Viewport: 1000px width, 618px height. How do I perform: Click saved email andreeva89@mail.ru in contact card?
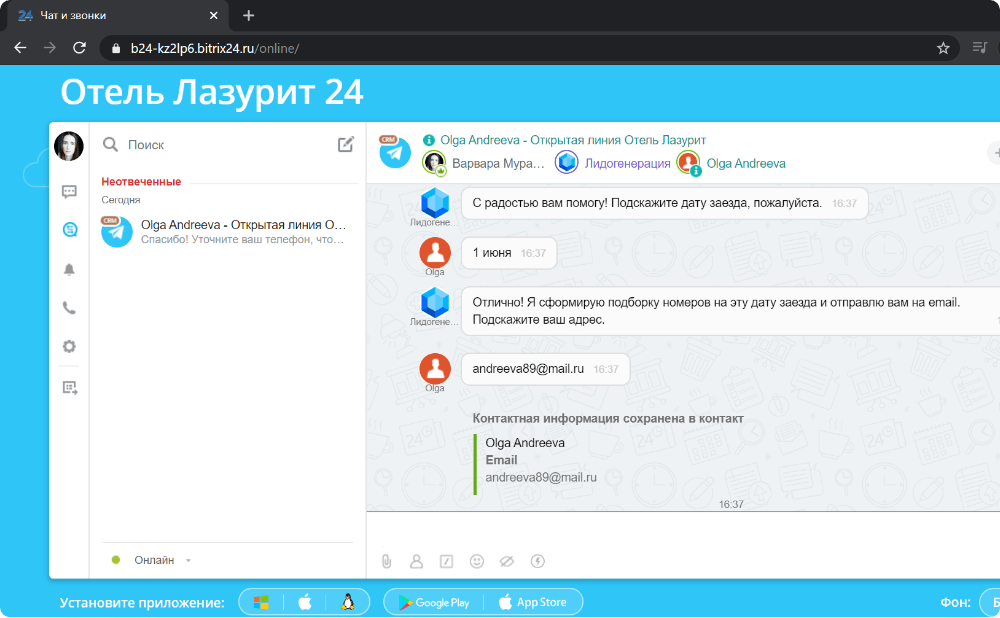coord(541,477)
